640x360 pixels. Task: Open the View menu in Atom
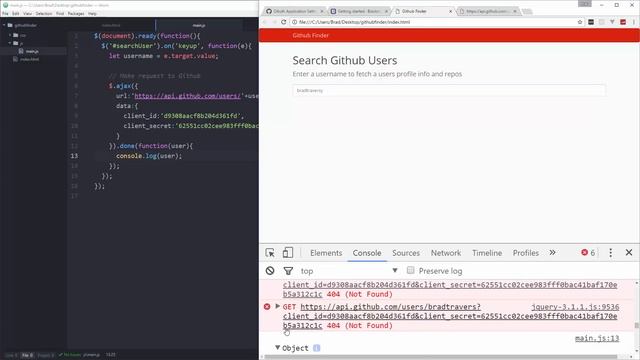(27, 13)
